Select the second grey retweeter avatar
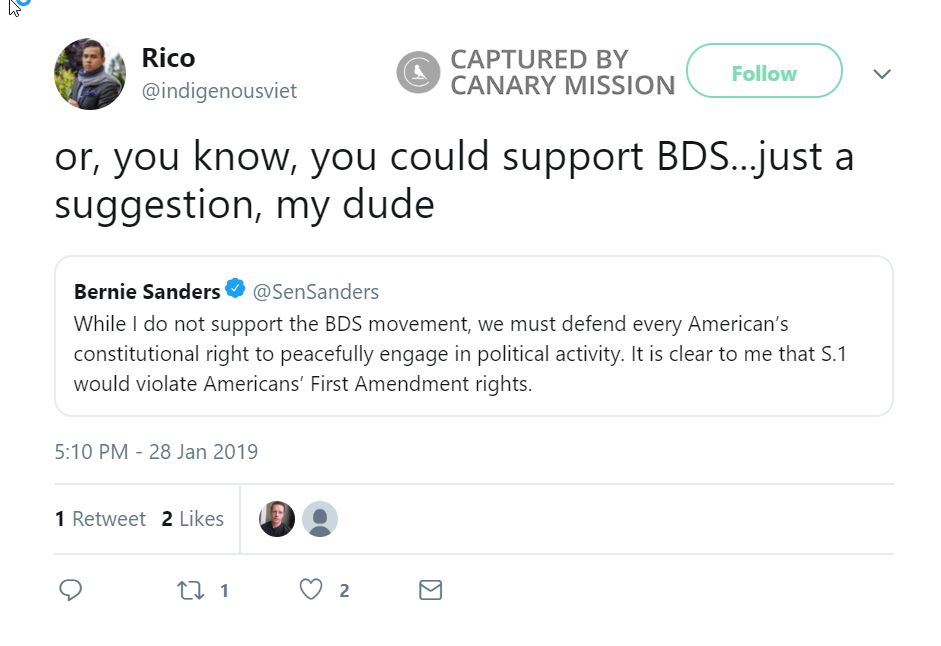941x646 pixels. pyautogui.click(x=320, y=518)
